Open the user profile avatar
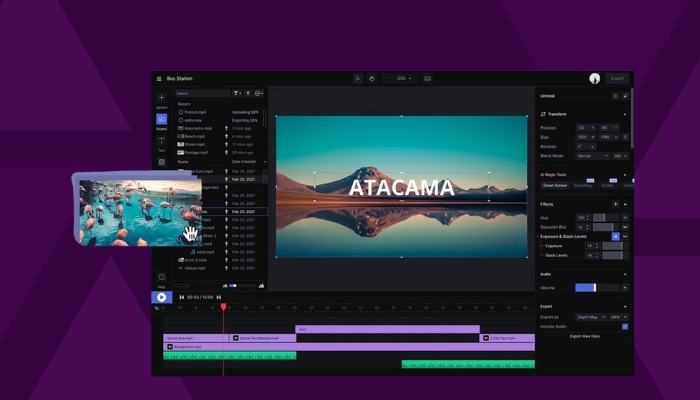 point(594,79)
